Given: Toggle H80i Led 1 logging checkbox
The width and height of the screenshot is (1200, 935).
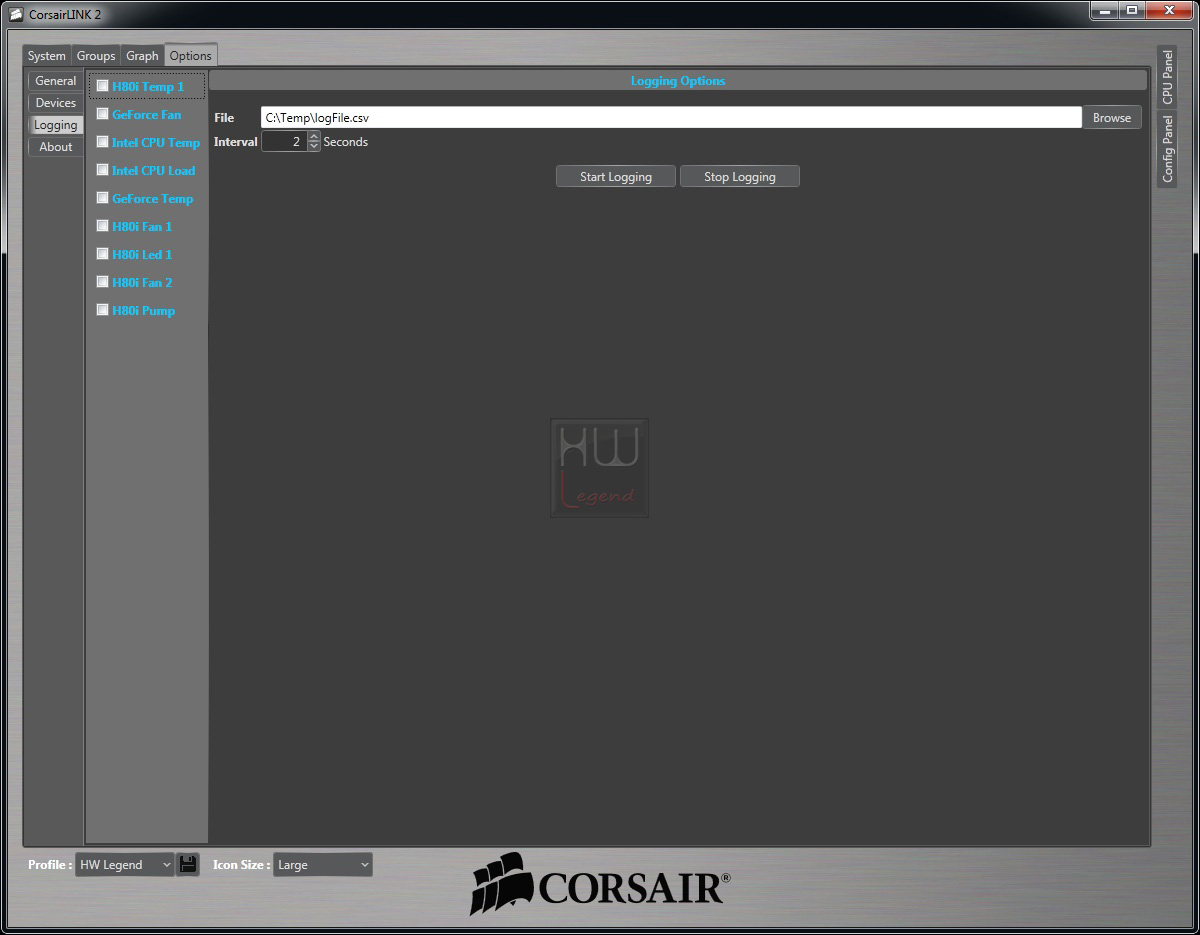Looking at the screenshot, I should (x=102, y=254).
